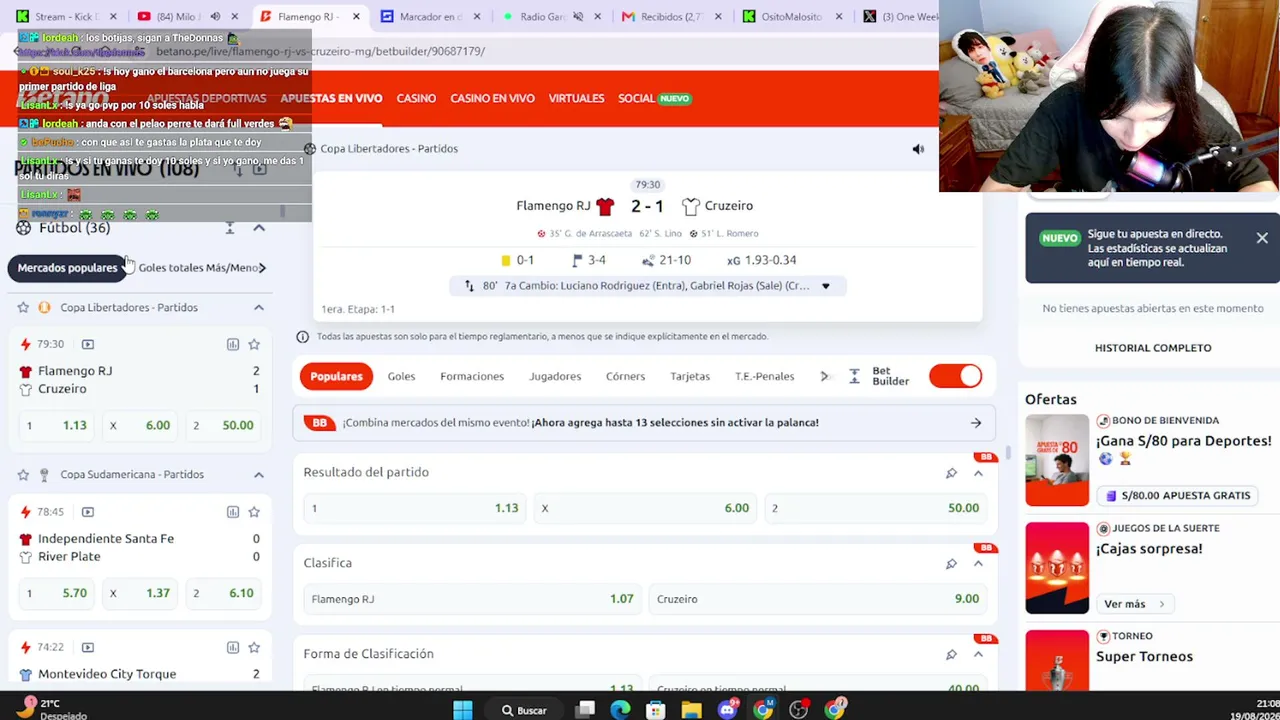
Task: Collapse the Fútbol (36) section
Action: tap(259, 228)
